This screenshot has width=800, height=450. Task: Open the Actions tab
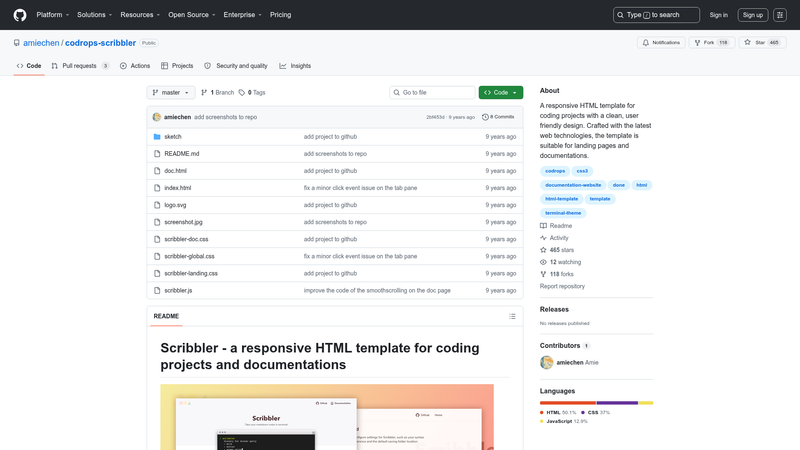135,66
